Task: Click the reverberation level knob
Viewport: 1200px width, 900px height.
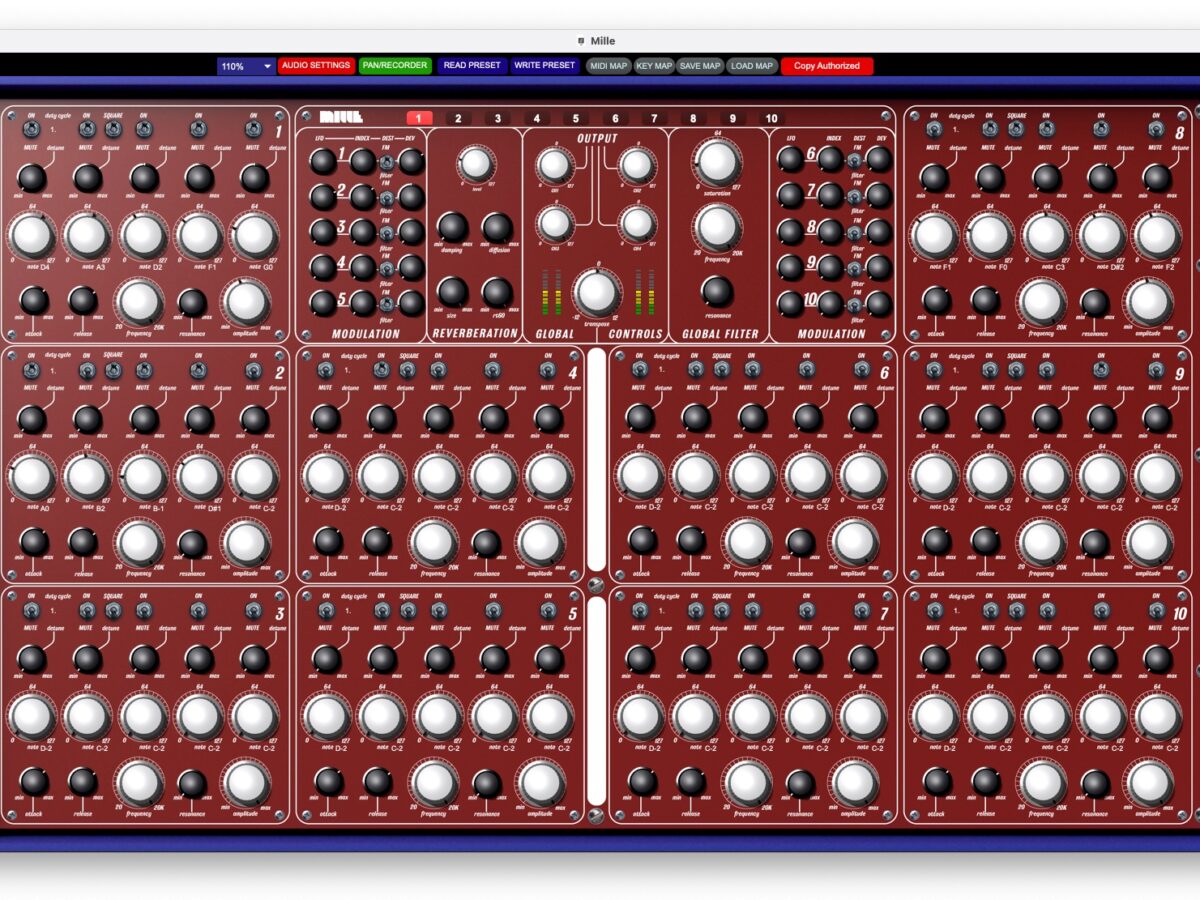Action: coord(476,163)
